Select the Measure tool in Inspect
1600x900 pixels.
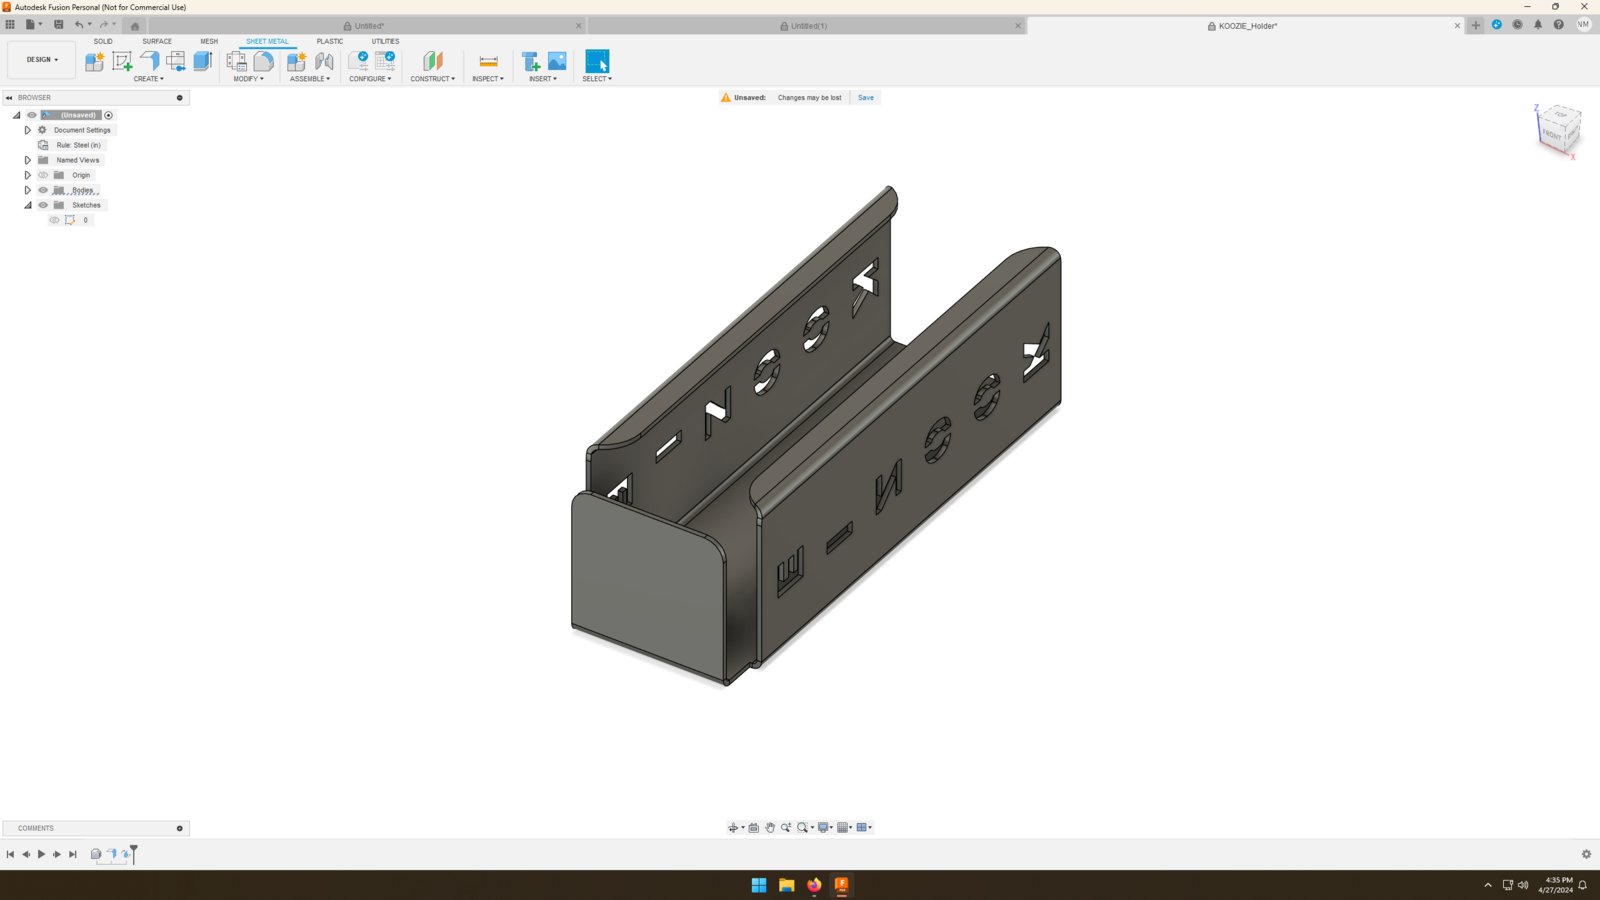488,61
